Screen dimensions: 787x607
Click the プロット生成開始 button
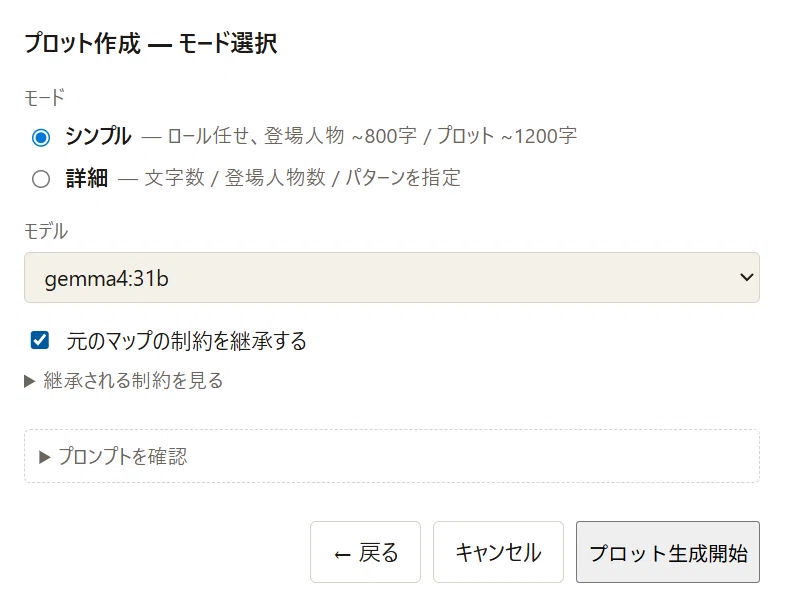click(668, 552)
